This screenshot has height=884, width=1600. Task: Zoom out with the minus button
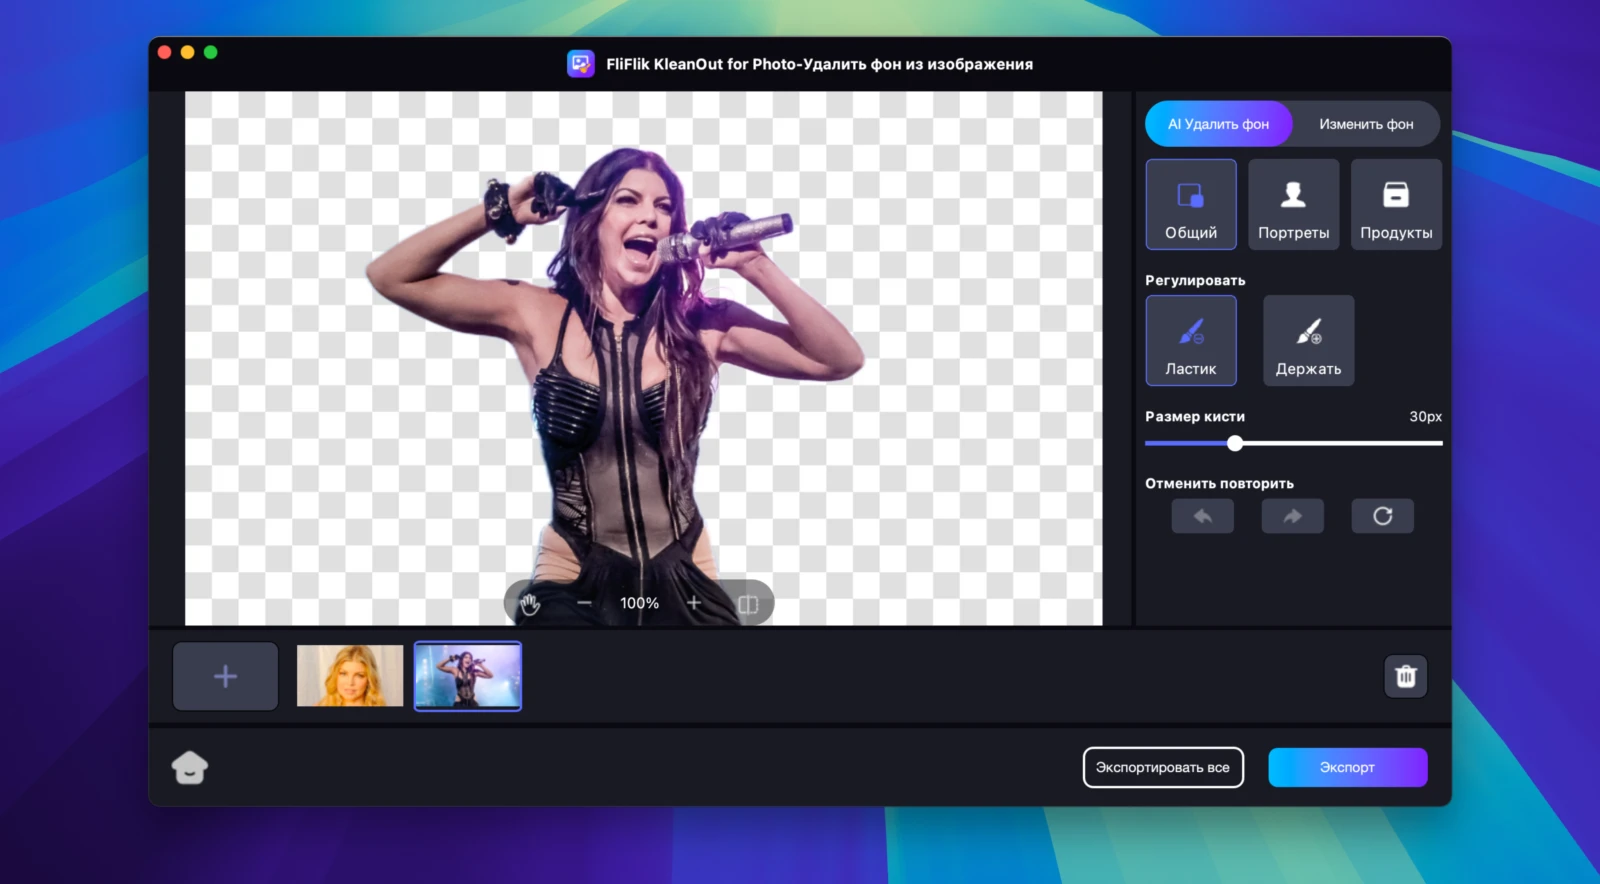point(584,603)
